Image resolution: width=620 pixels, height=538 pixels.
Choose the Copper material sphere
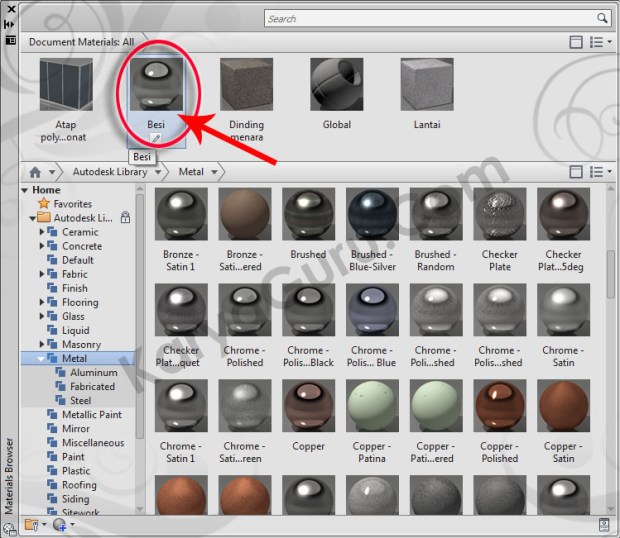click(x=308, y=406)
